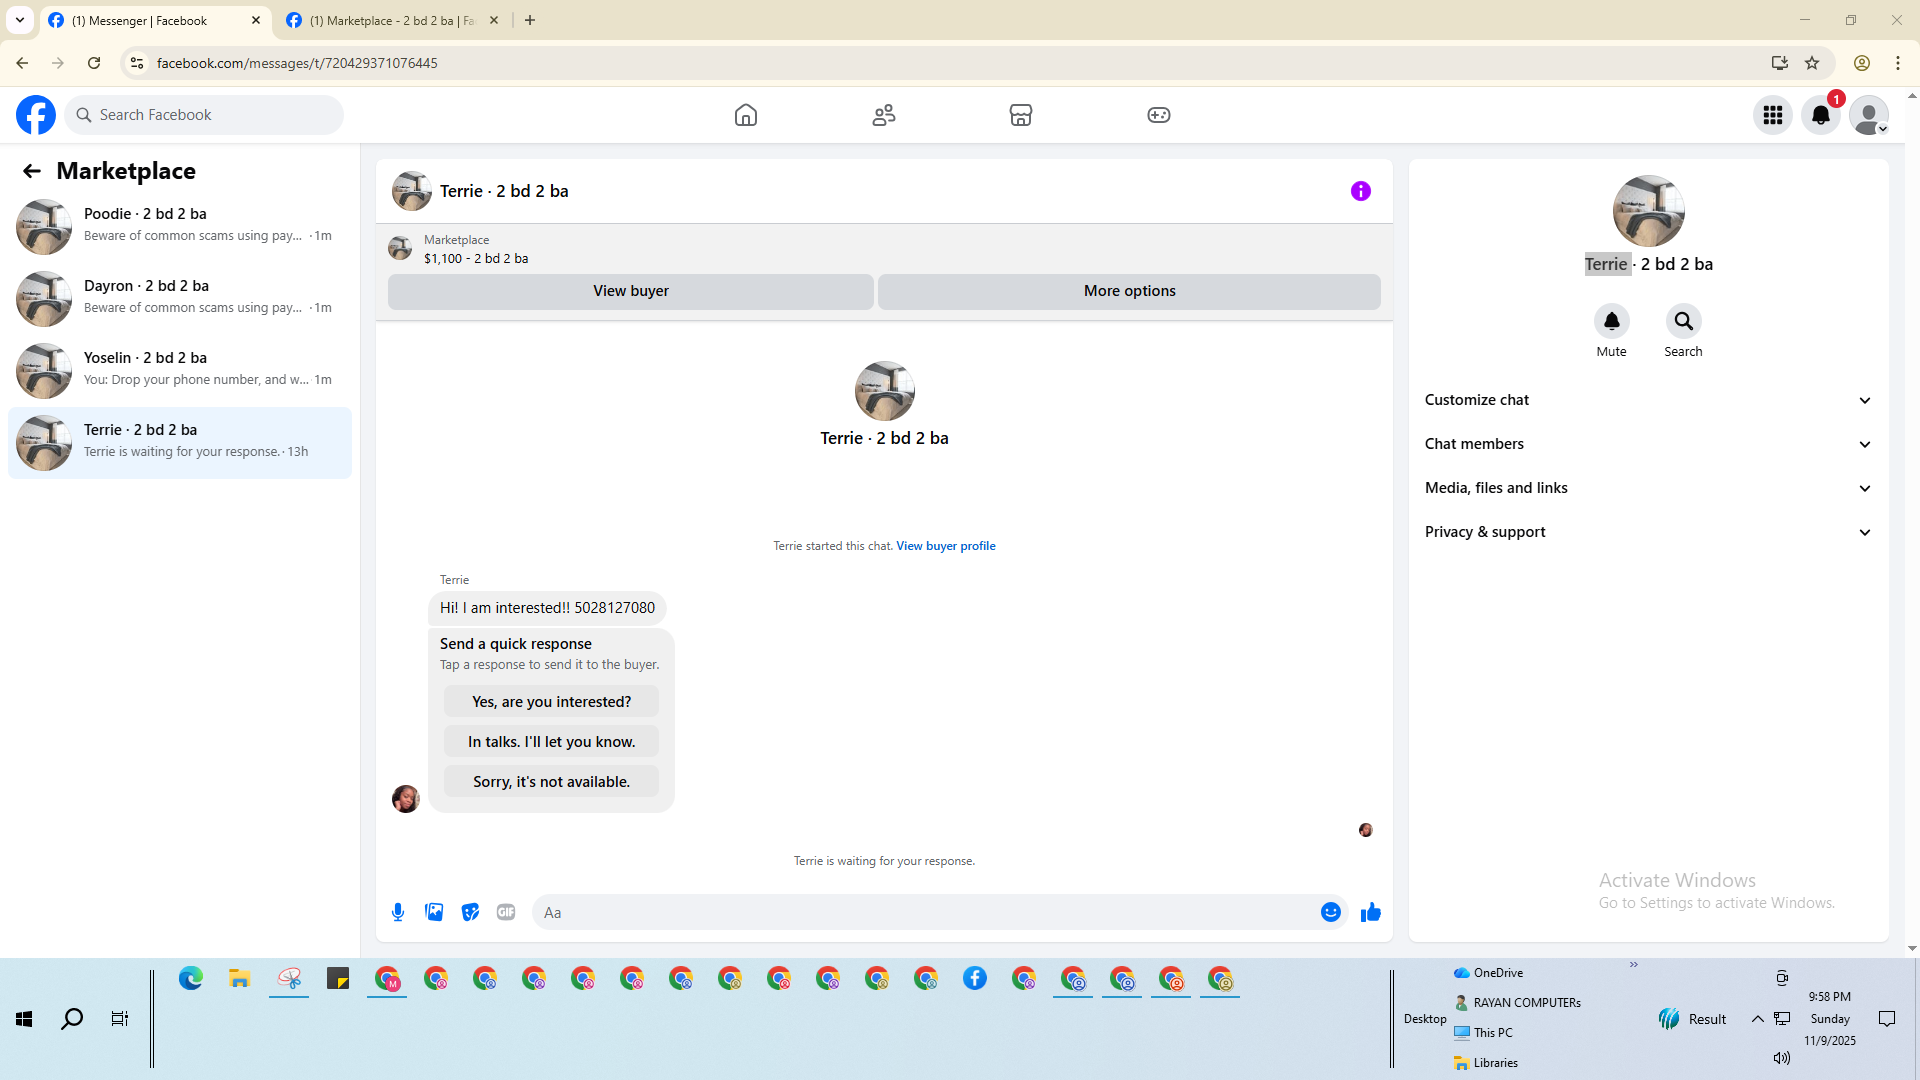Screen dimensions: 1920x1080
Task: Open the account profile avatar menu
Action: point(1869,115)
